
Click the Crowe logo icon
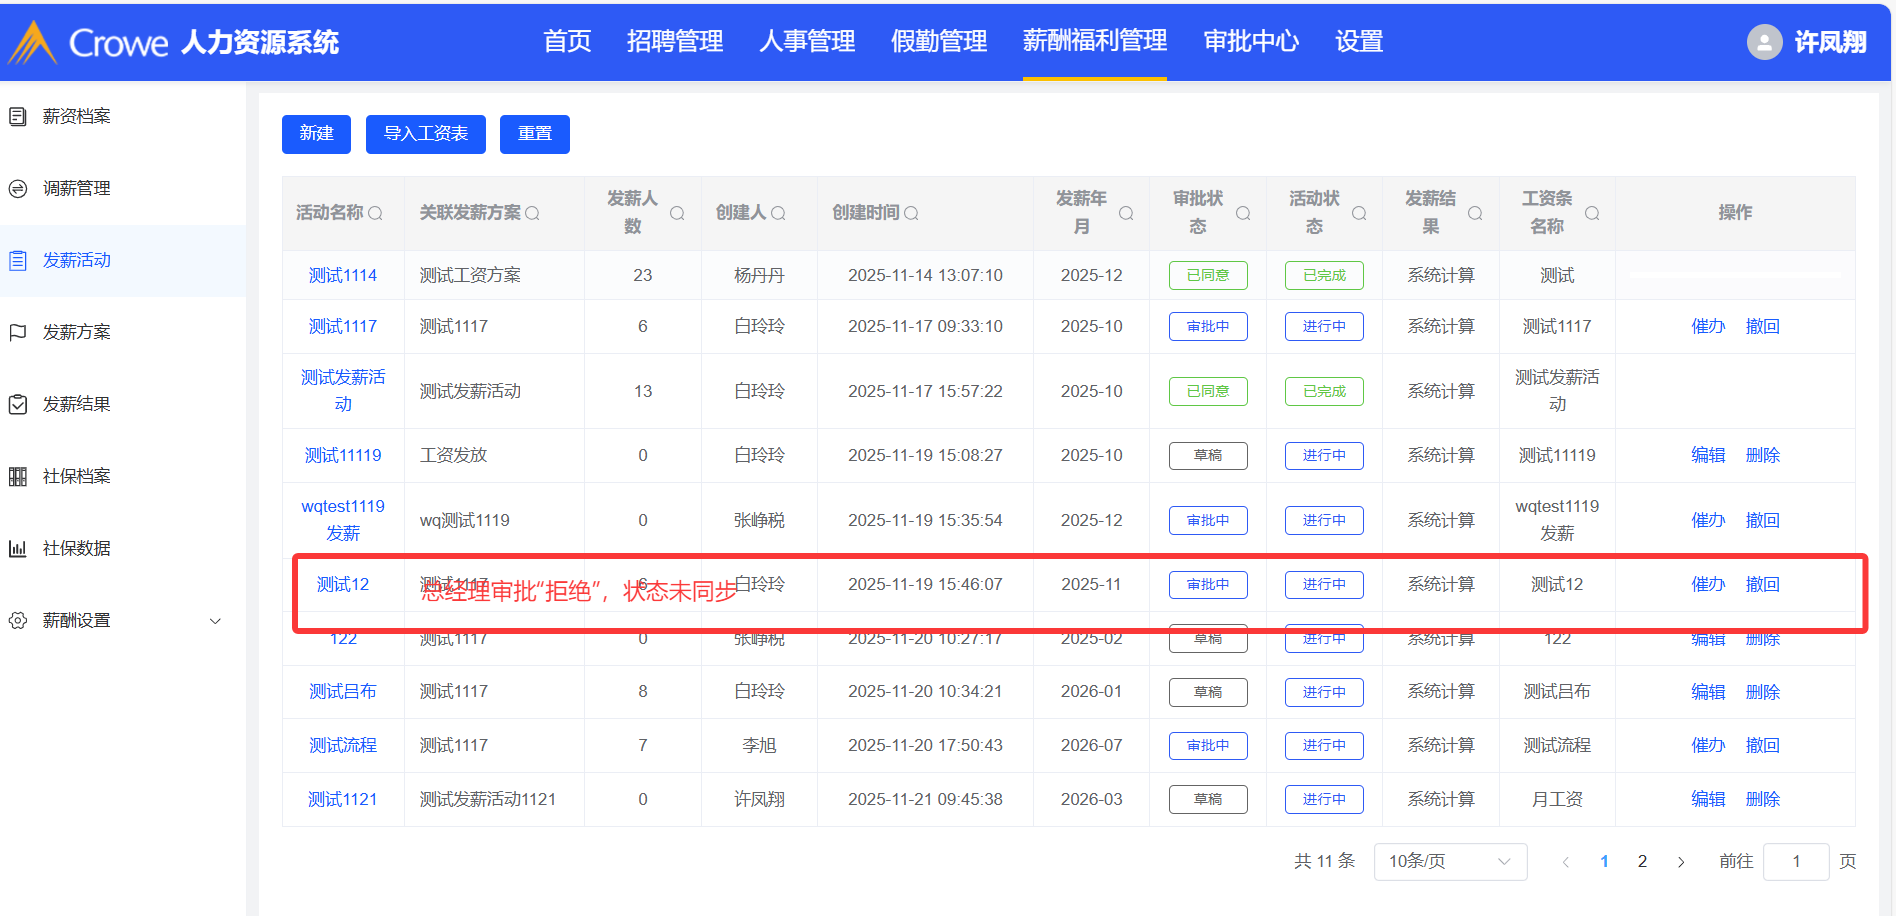33,42
